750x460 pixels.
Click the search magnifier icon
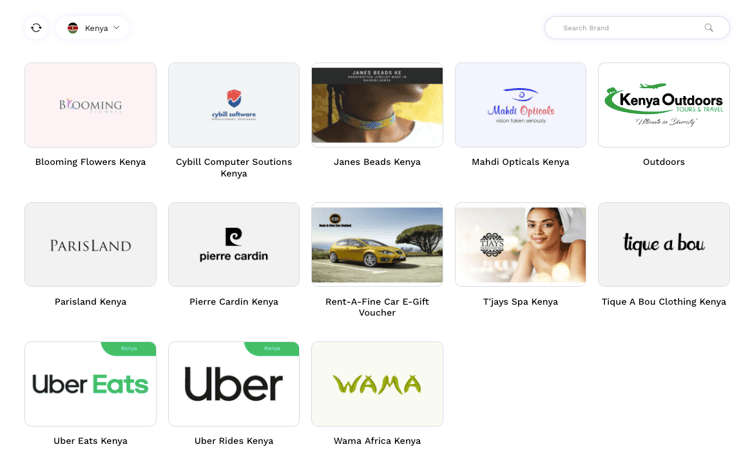[708, 28]
